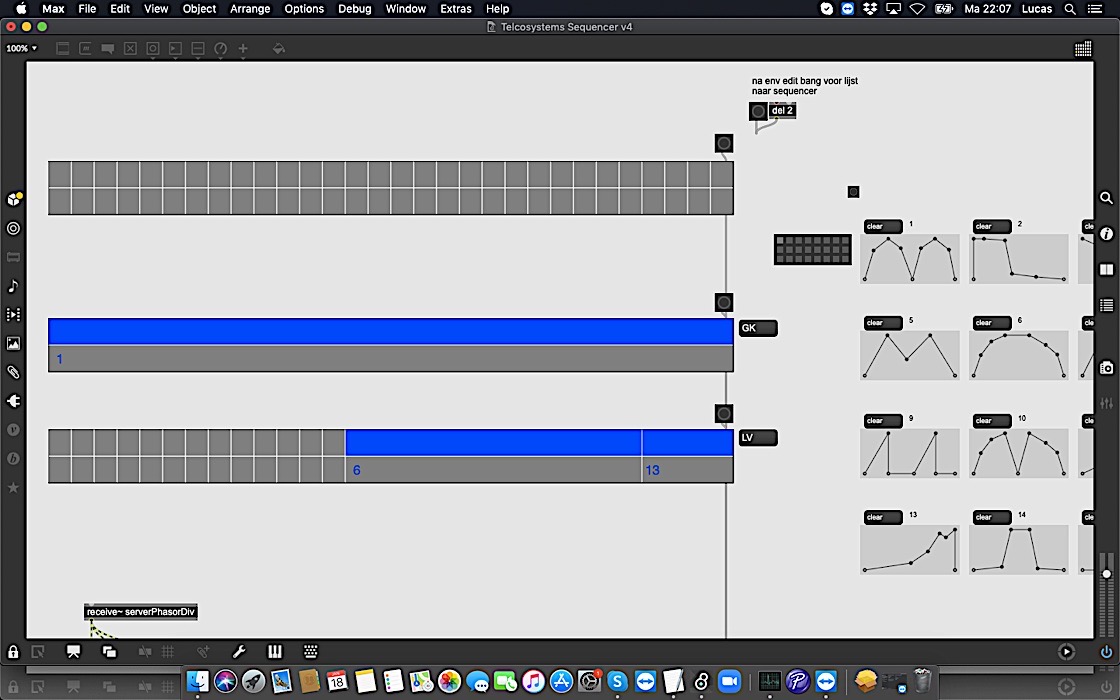Expand the add object plus dropdown
The width and height of the screenshot is (1120, 700).
click(243, 49)
